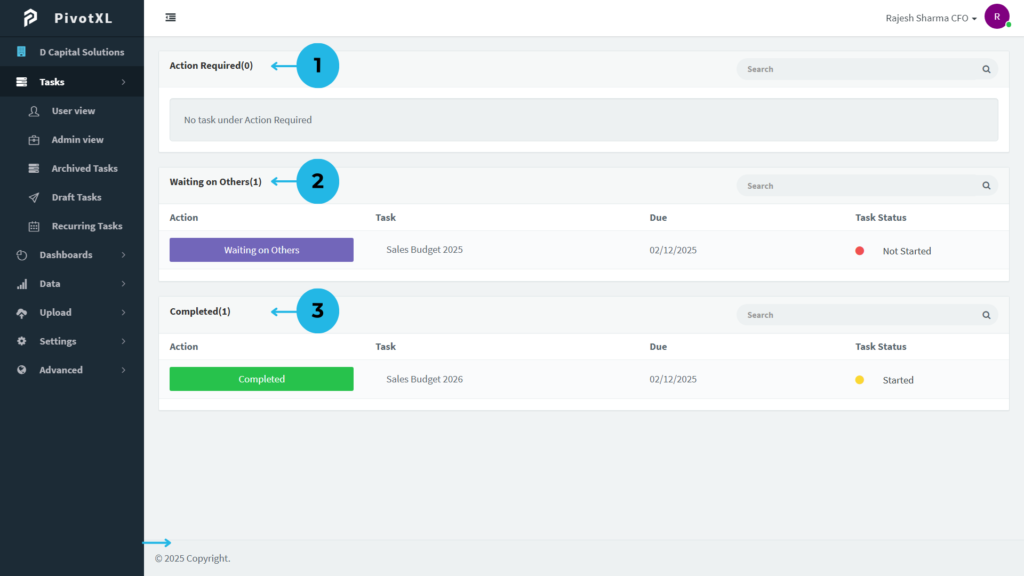Toggle the sidebar hamburger menu icon
The width and height of the screenshot is (1024, 576).
[170, 18]
